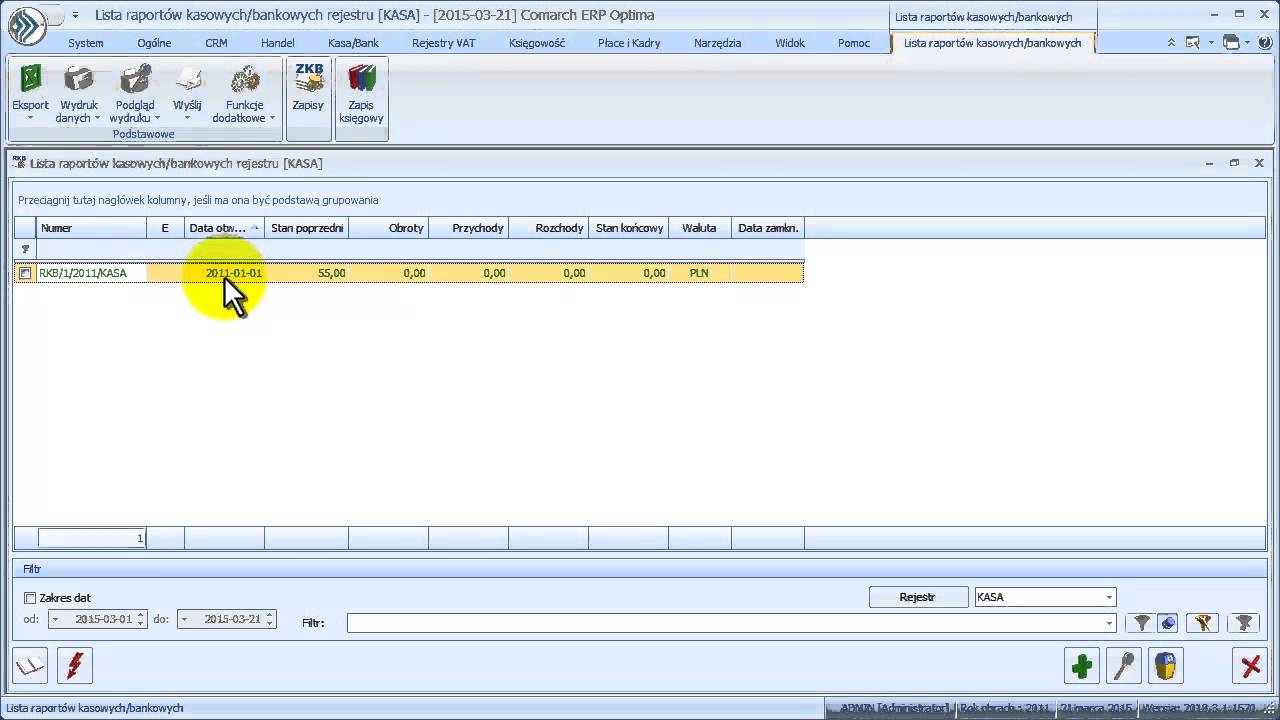Click the open book icon at bottom left
The height and width of the screenshot is (720, 1280).
[x=30, y=665]
